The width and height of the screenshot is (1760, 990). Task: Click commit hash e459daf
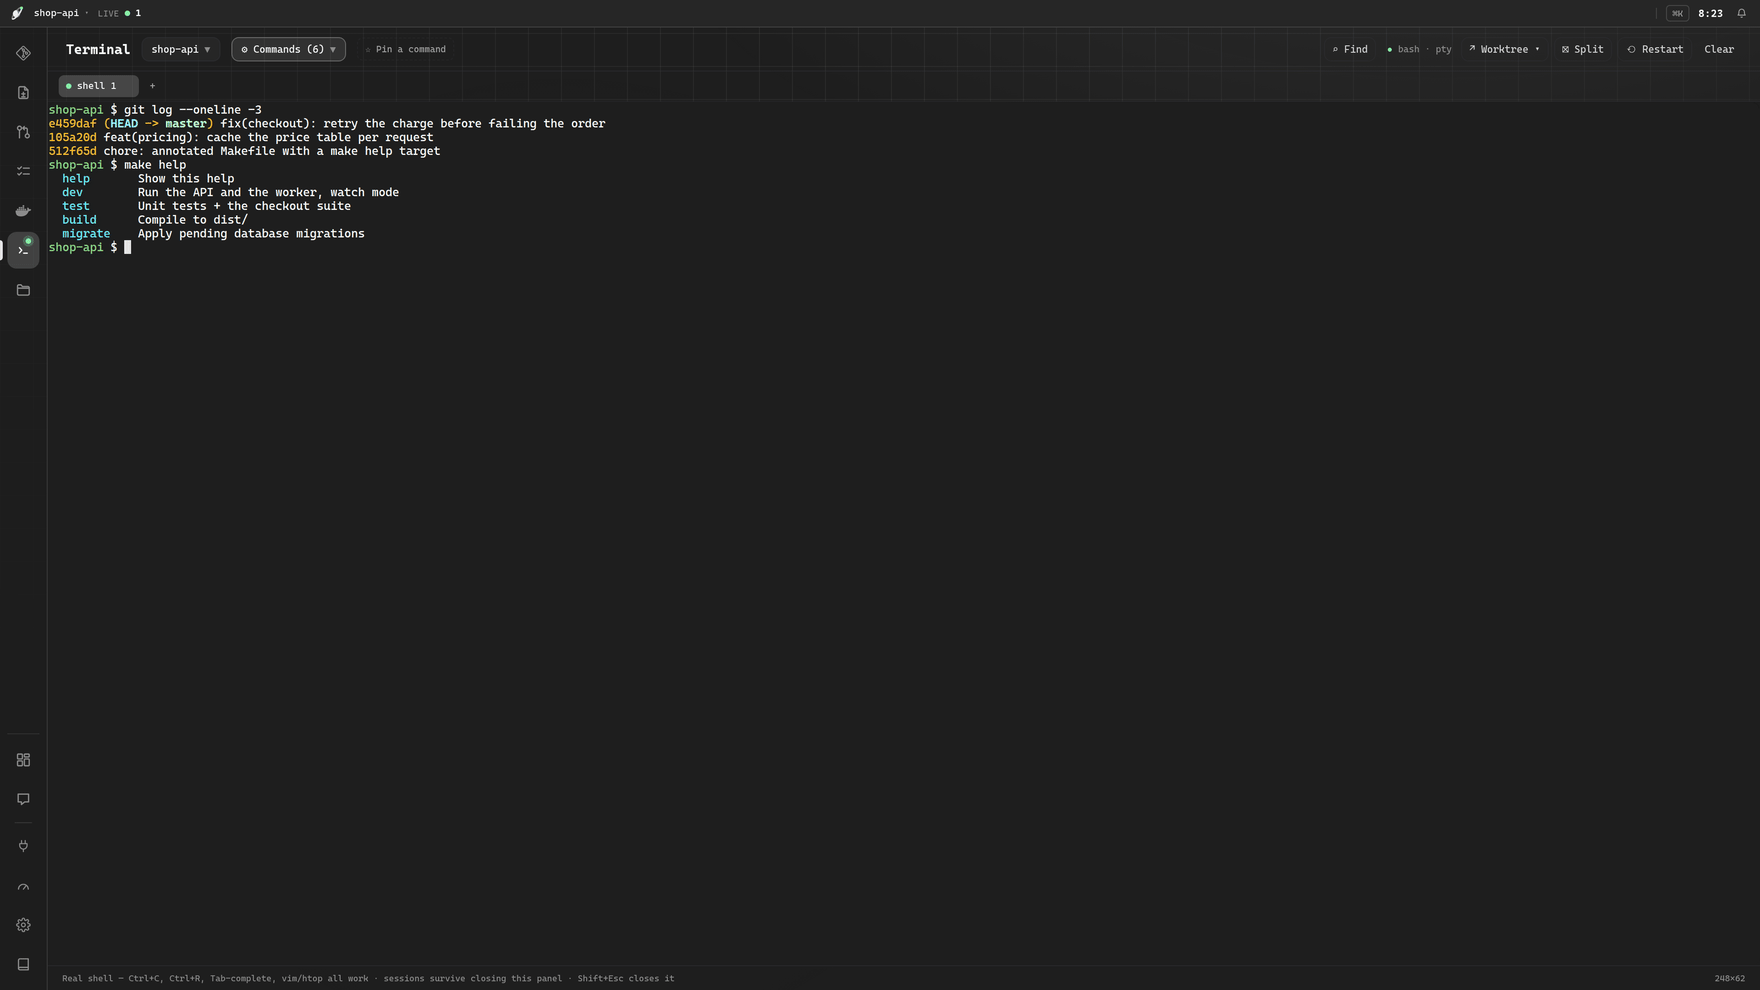pyautogui.click(x=73, y=124)
